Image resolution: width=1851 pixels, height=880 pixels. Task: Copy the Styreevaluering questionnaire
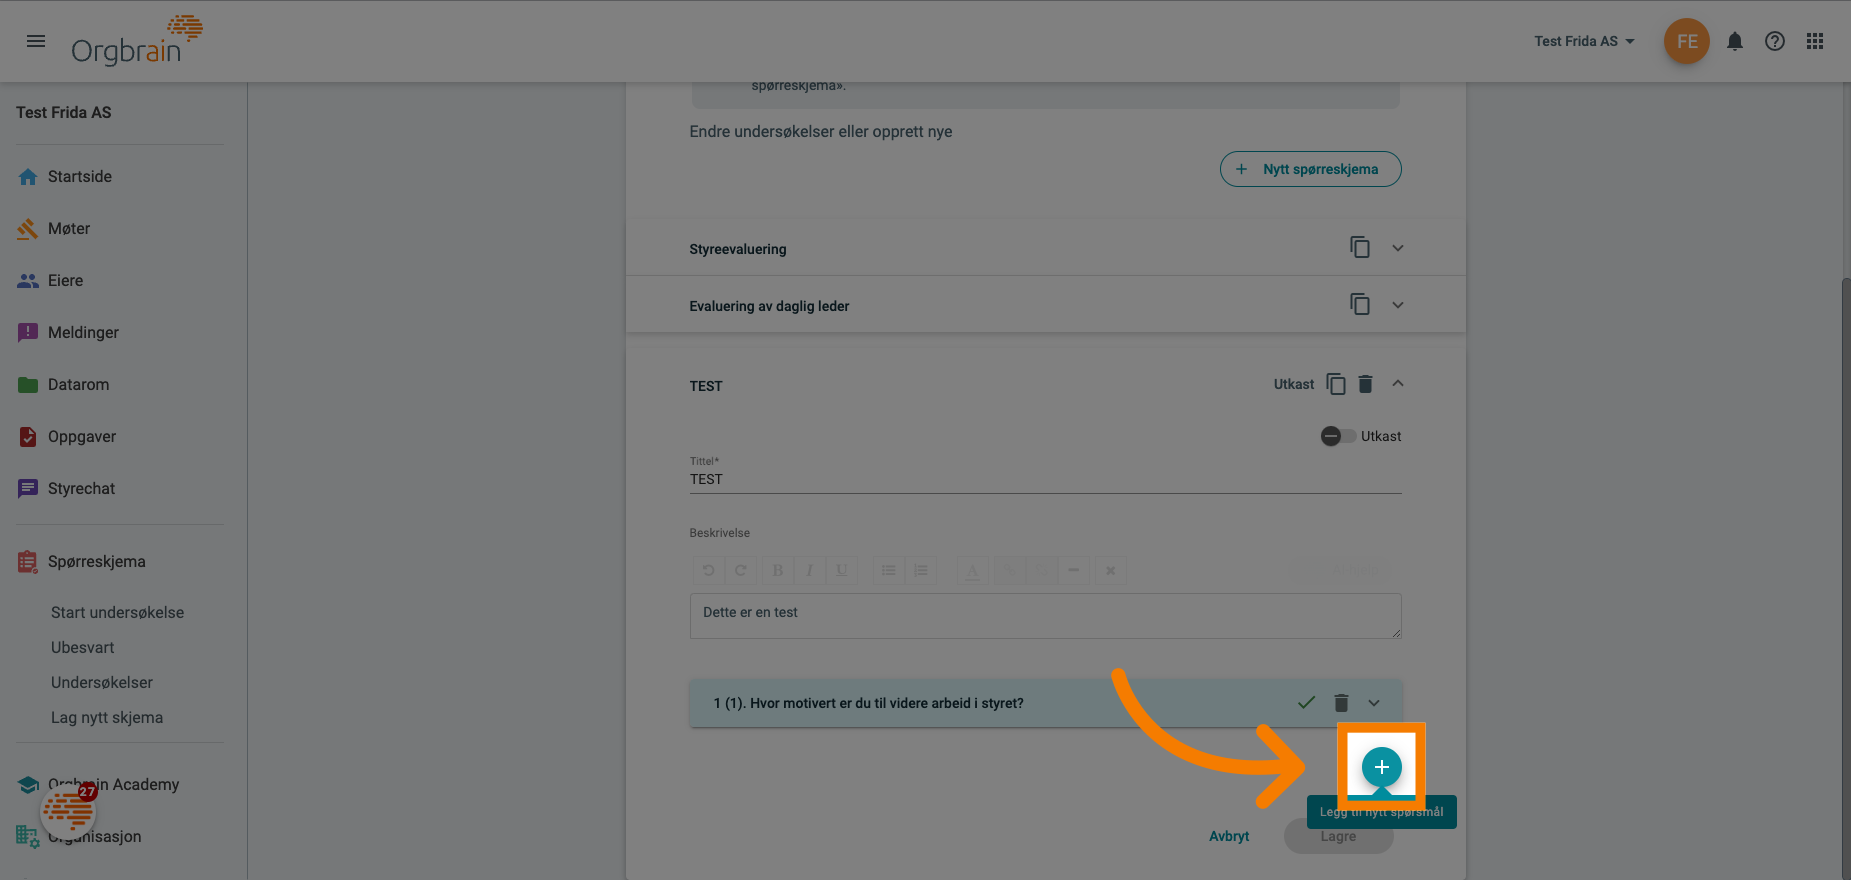(x=1360, y=247)
